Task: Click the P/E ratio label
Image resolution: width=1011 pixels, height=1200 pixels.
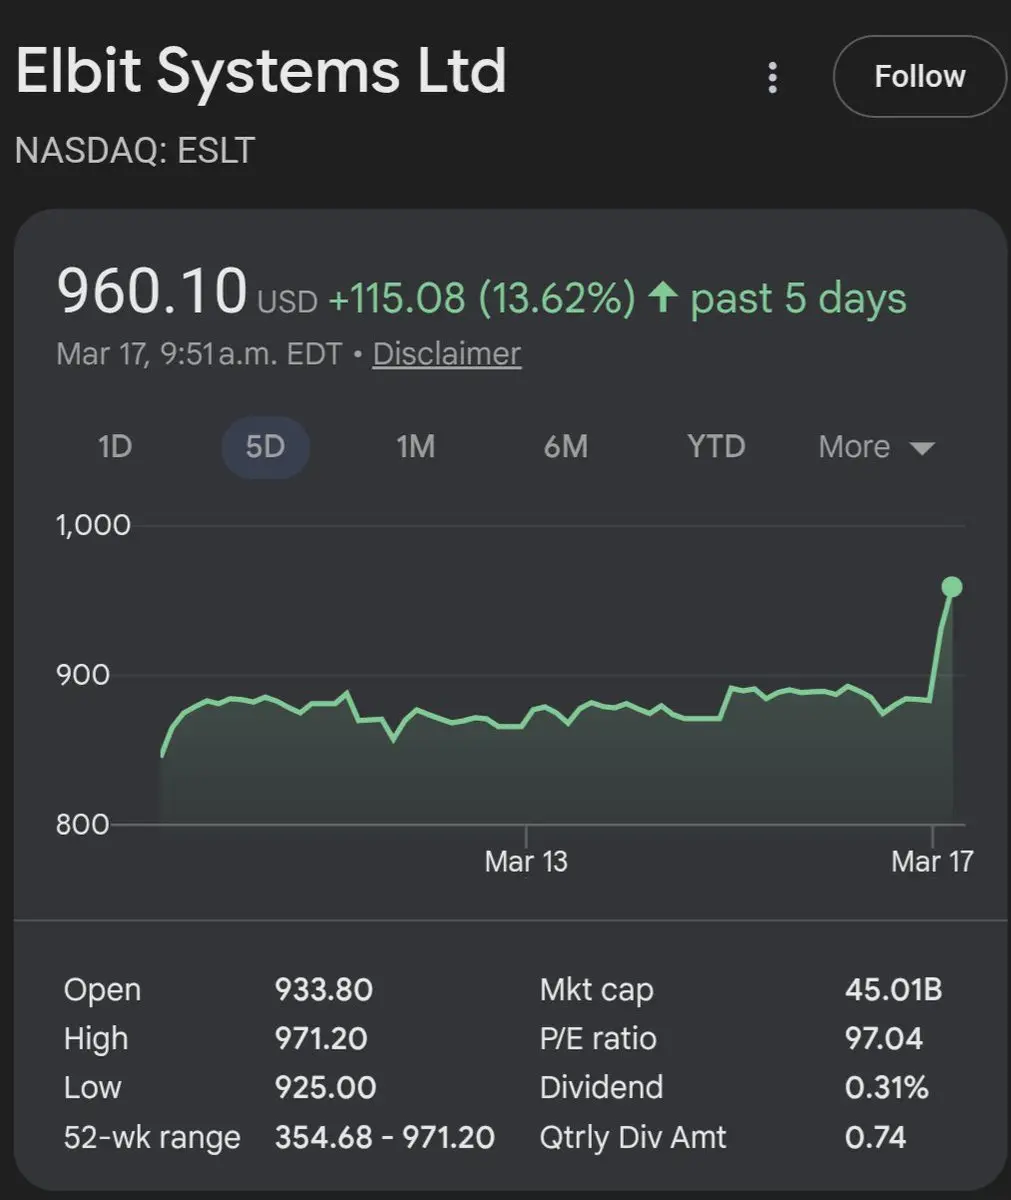Action: 598,1038
